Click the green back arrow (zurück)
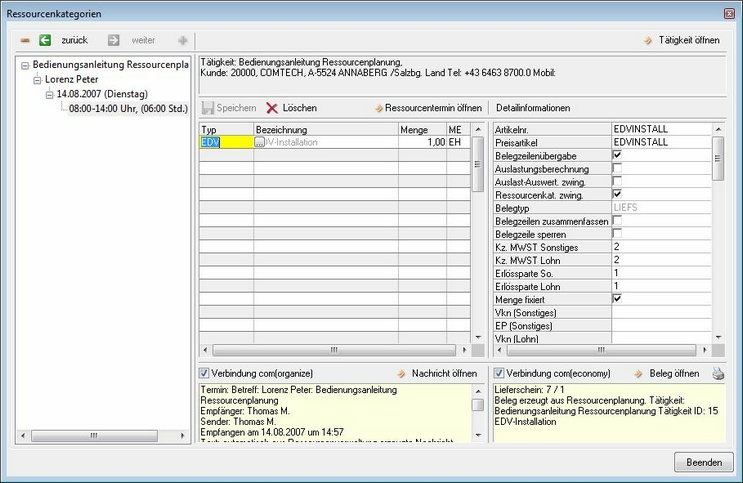743x483 pixels. coord(45,40)
